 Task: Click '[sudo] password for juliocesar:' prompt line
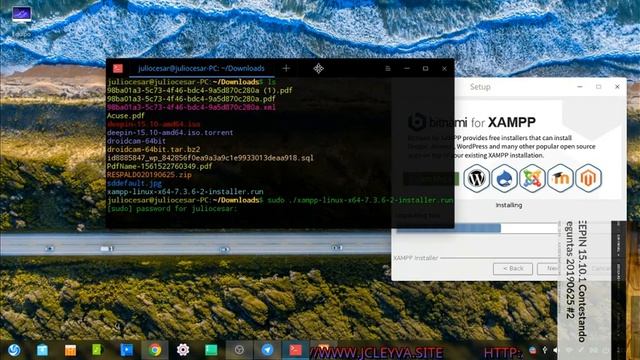click(x=172, y=209)
